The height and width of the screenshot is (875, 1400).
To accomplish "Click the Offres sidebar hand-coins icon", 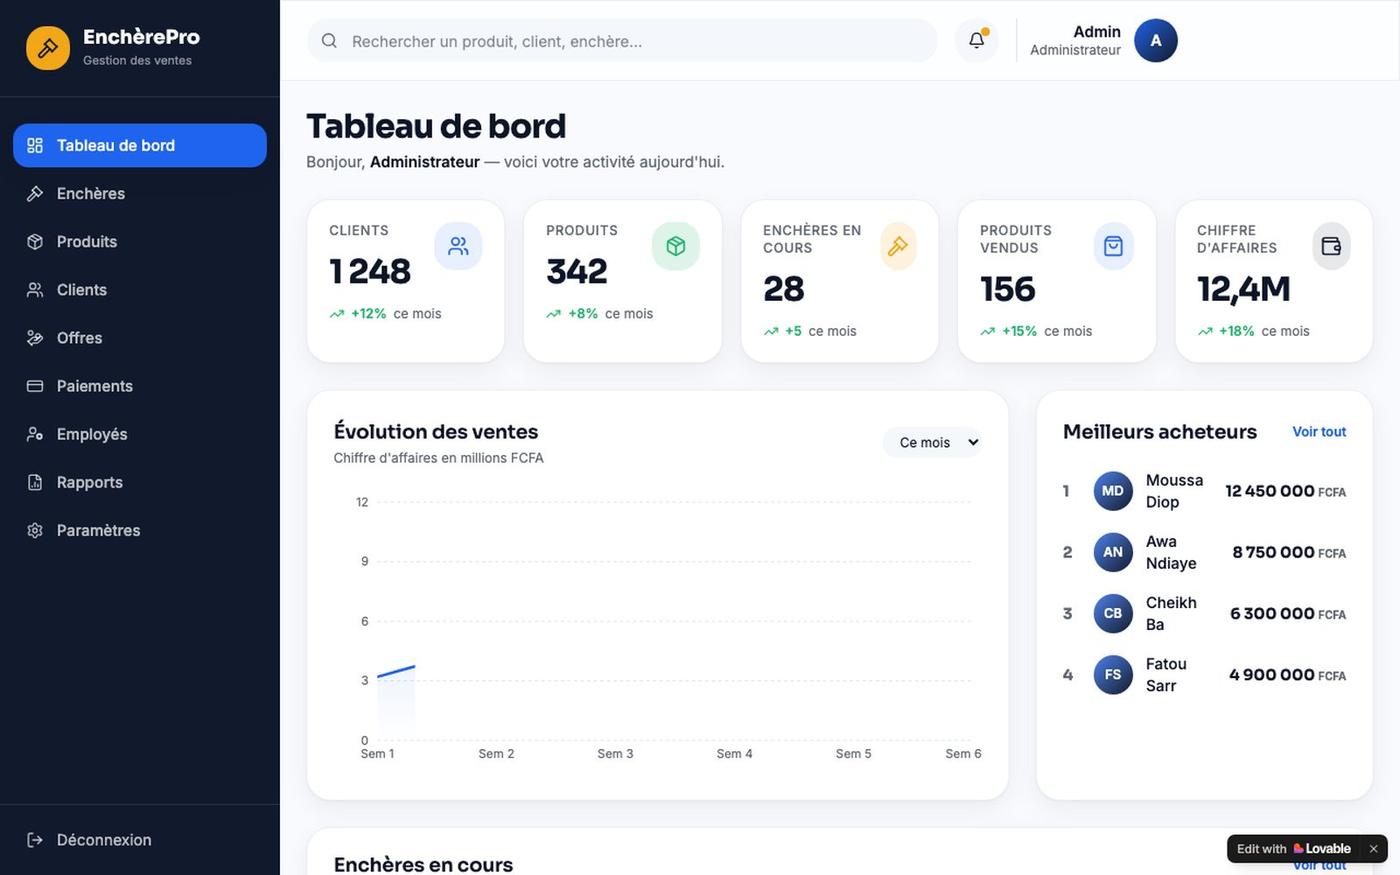I will click(x=35, y=338).
